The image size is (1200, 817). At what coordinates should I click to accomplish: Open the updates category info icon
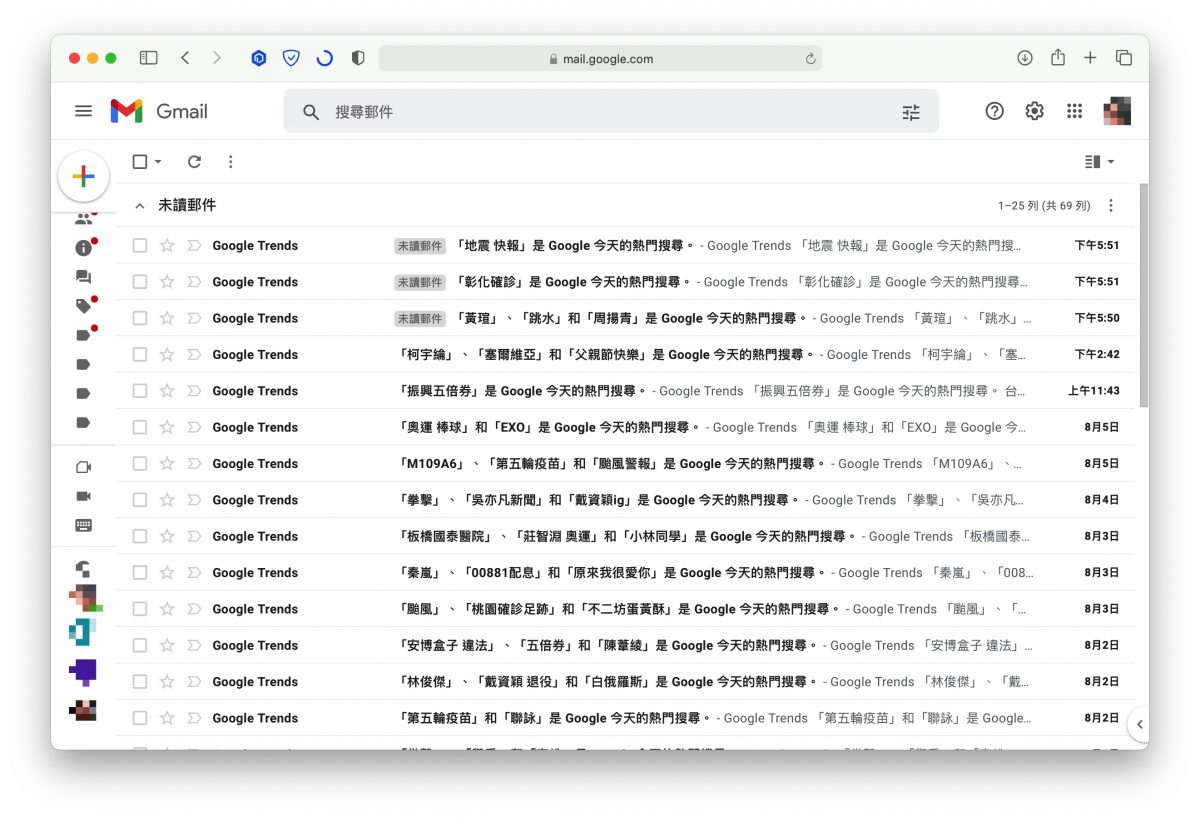[x=84, y=248]
